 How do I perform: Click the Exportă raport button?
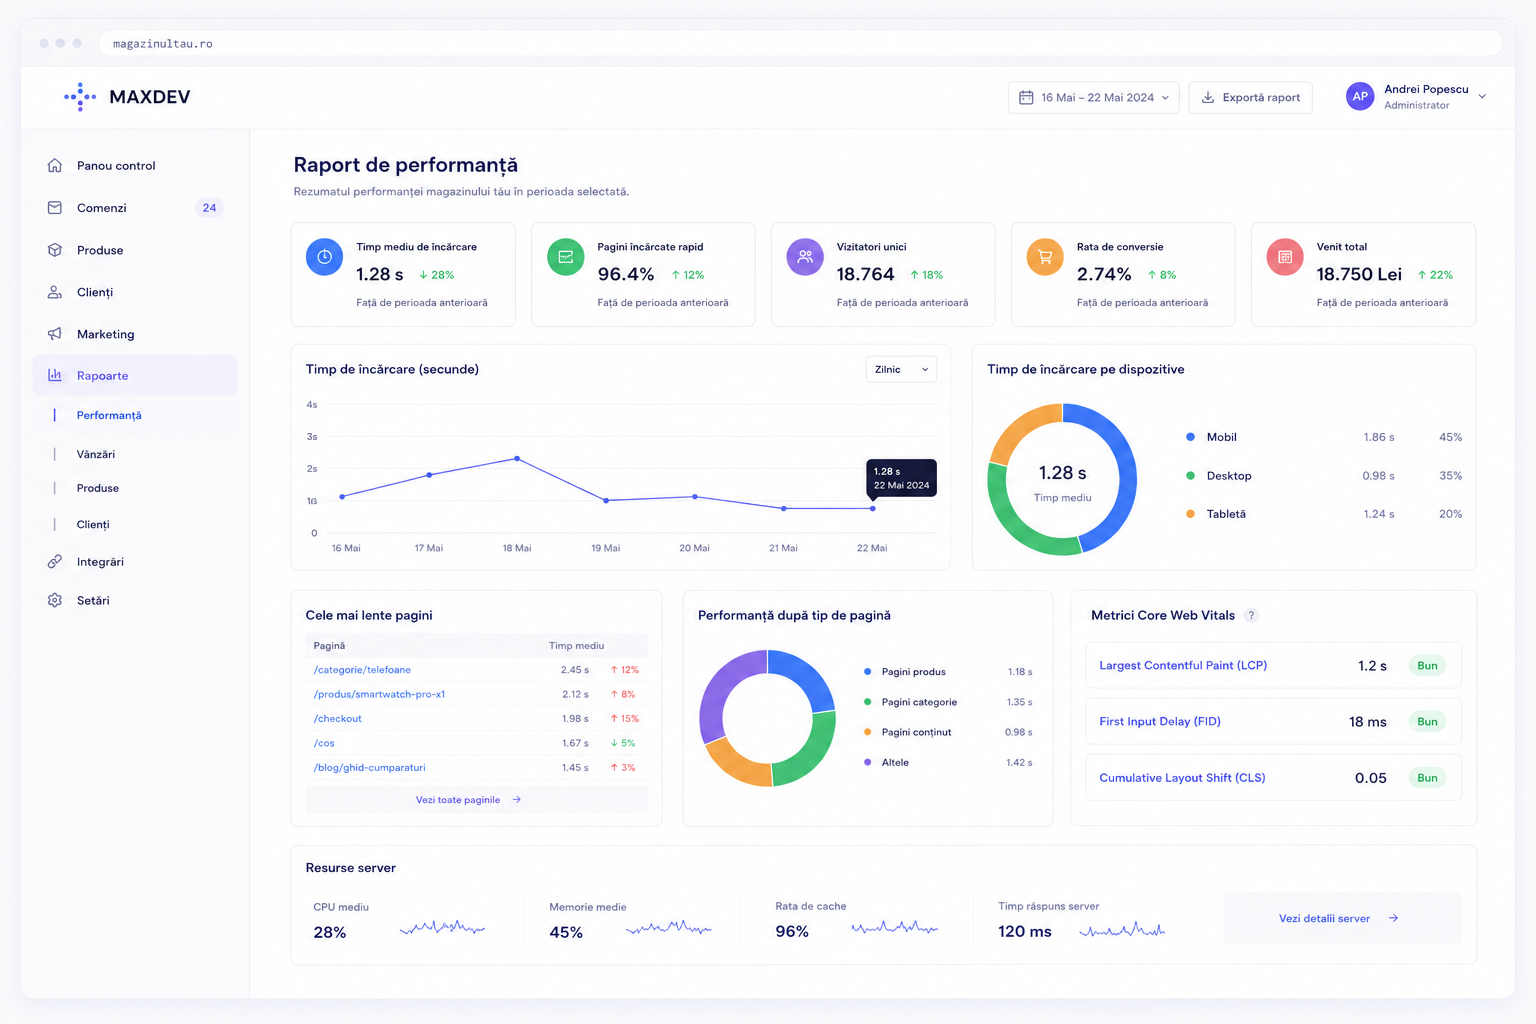click(x=1250, y=97)
